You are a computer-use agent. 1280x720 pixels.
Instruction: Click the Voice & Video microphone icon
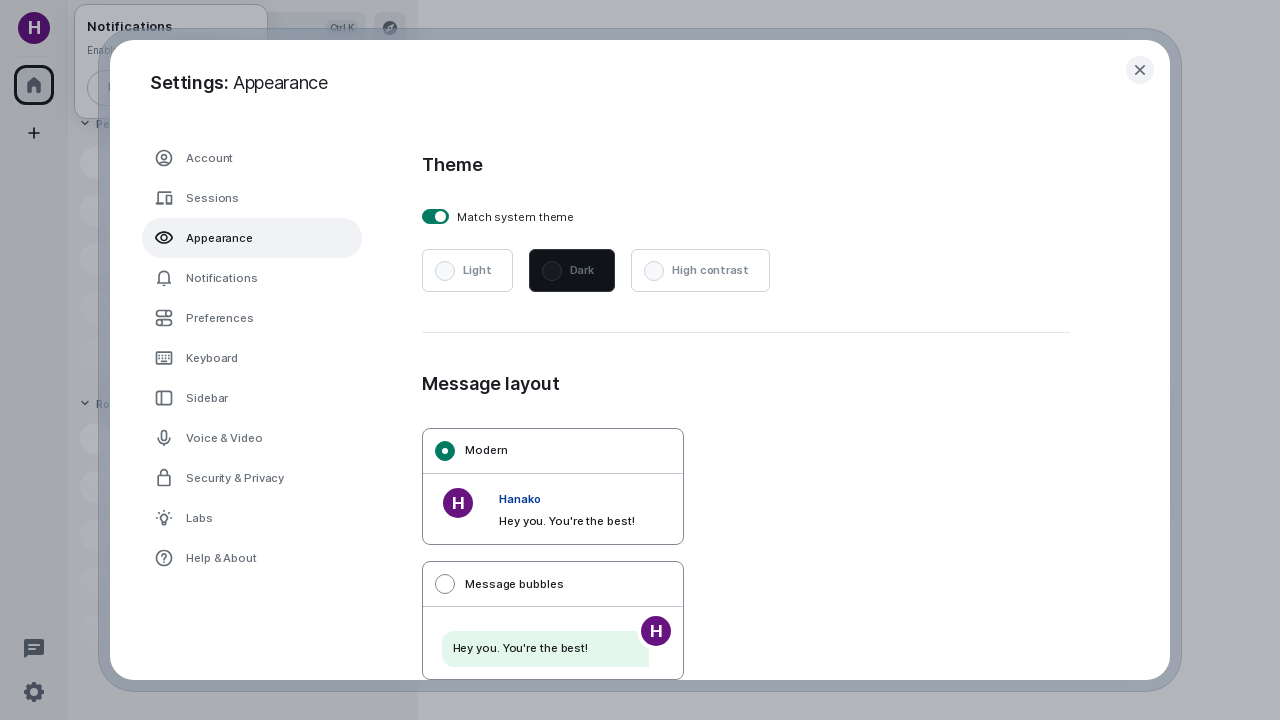coord(164,438)
